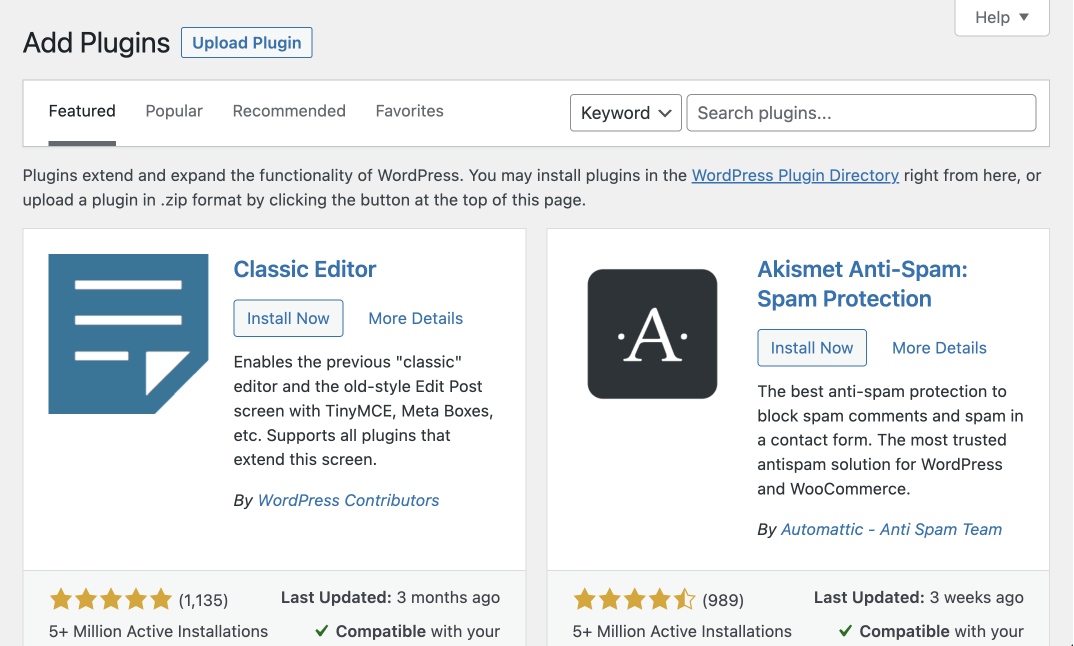Click the Add Plugins page heading
Image resolution: width=1074 pixels, height=646 pixels.
[x=97, y=42]
